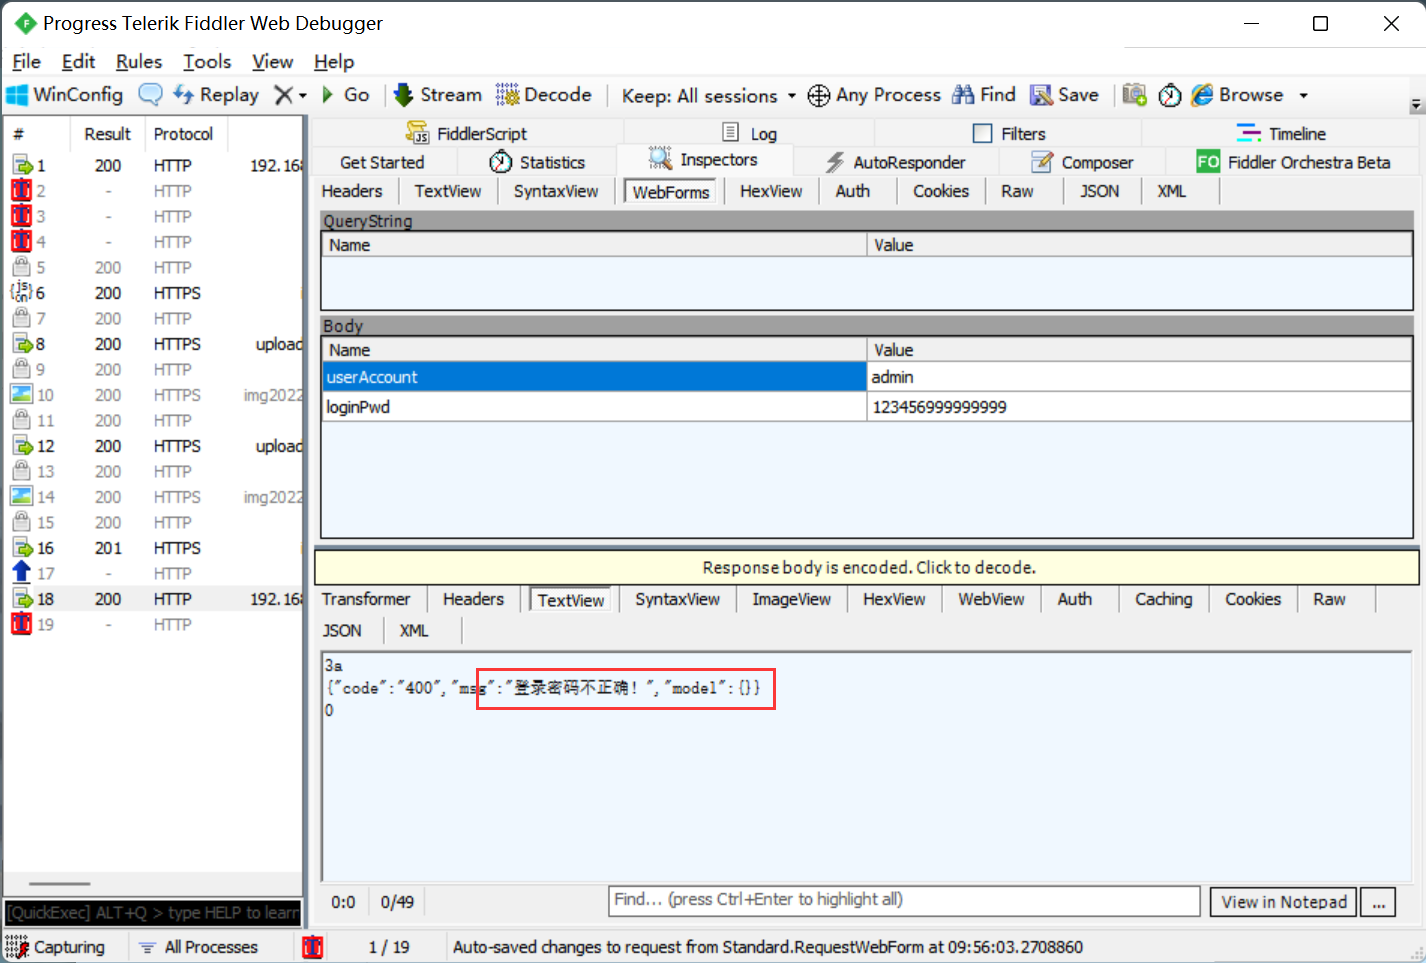Launch browser with the Browse button
Image resolution: width=1426 pixels, height=963 pixels.
[1237, 95]
